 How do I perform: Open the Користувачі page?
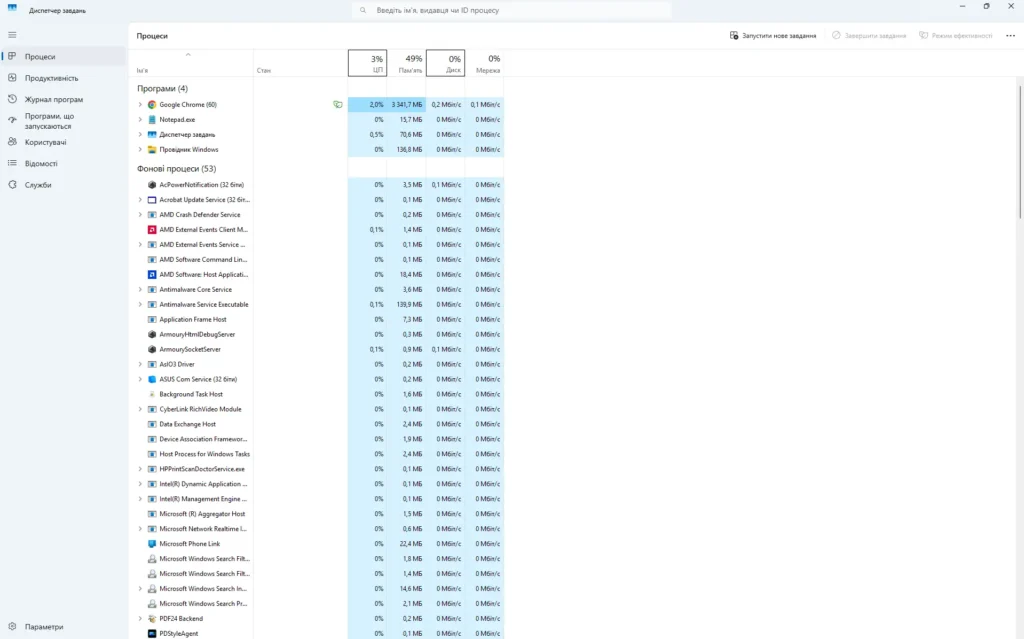(63, 142)
